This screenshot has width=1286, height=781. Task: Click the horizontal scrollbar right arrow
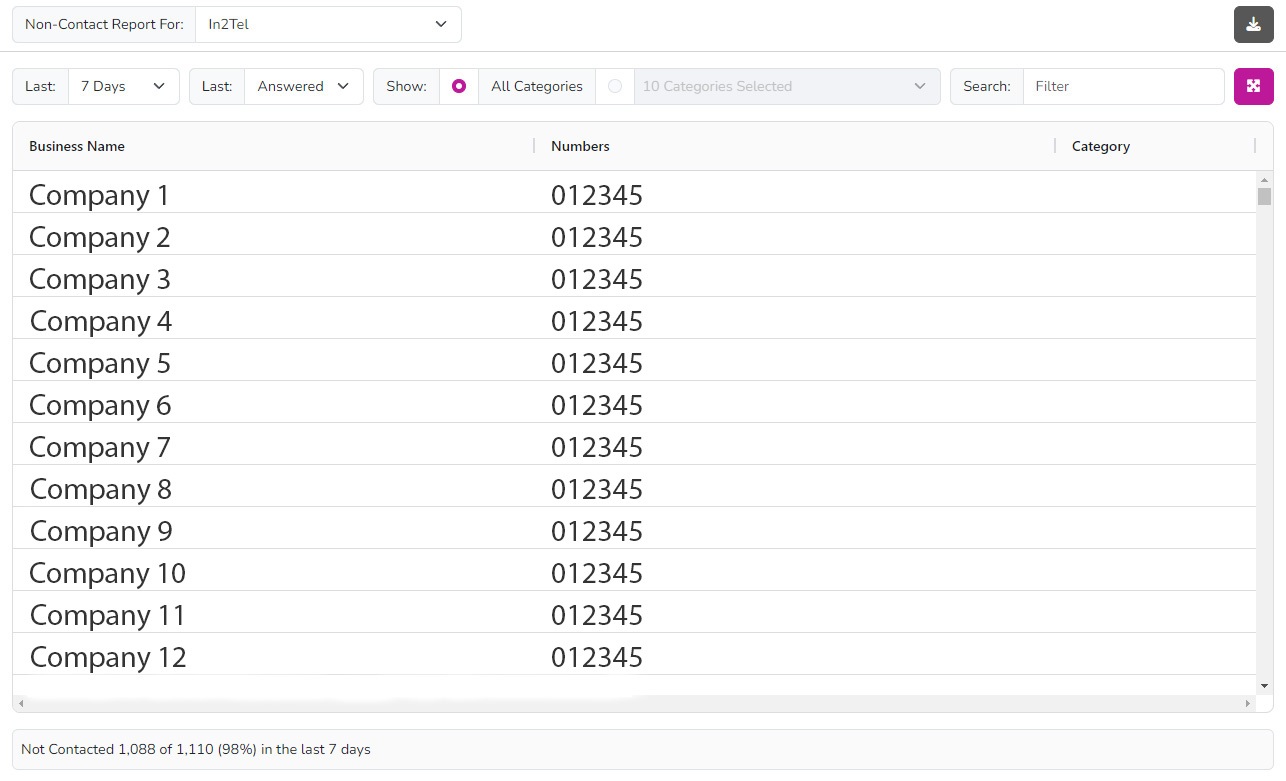point(1248,704)
